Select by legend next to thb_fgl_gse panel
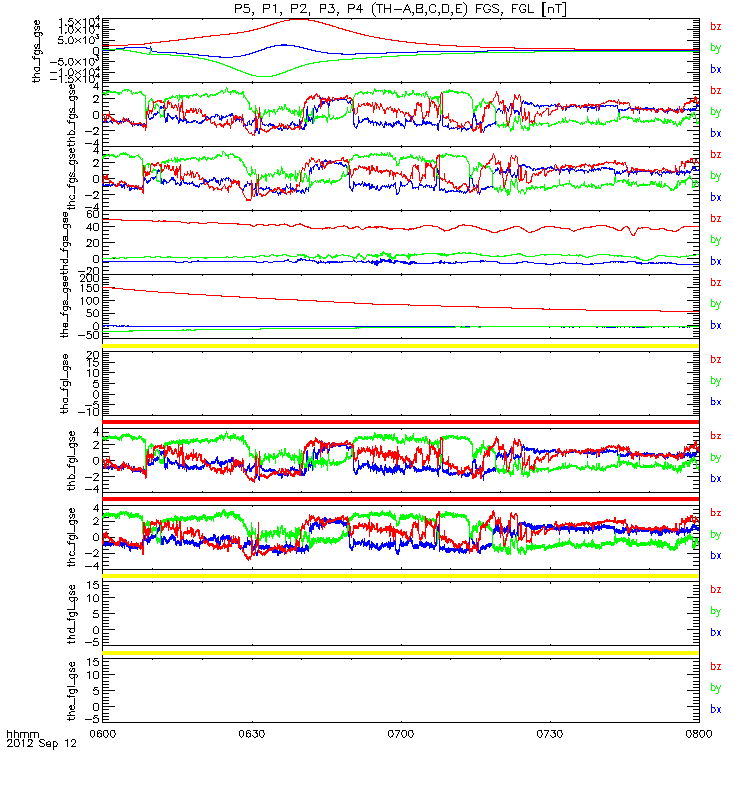The image size is (750, 800). click(716, 458)
